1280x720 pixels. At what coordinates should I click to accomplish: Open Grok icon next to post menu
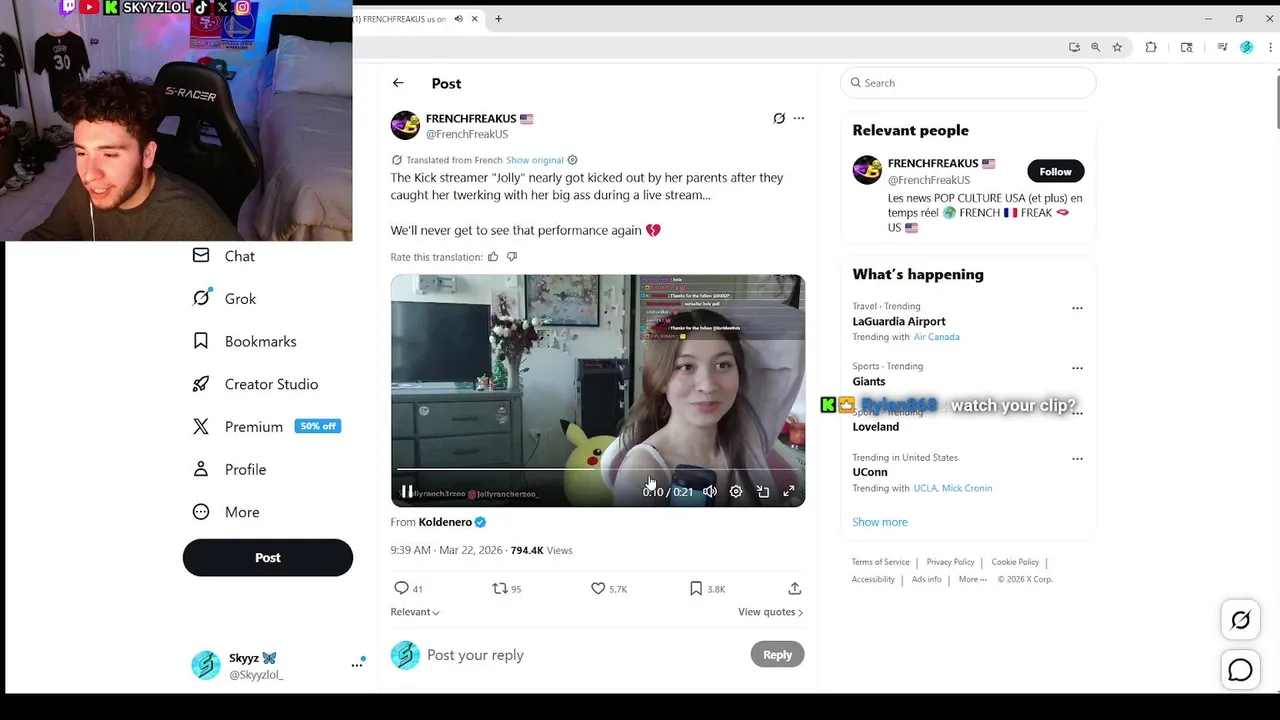[779, 118]
